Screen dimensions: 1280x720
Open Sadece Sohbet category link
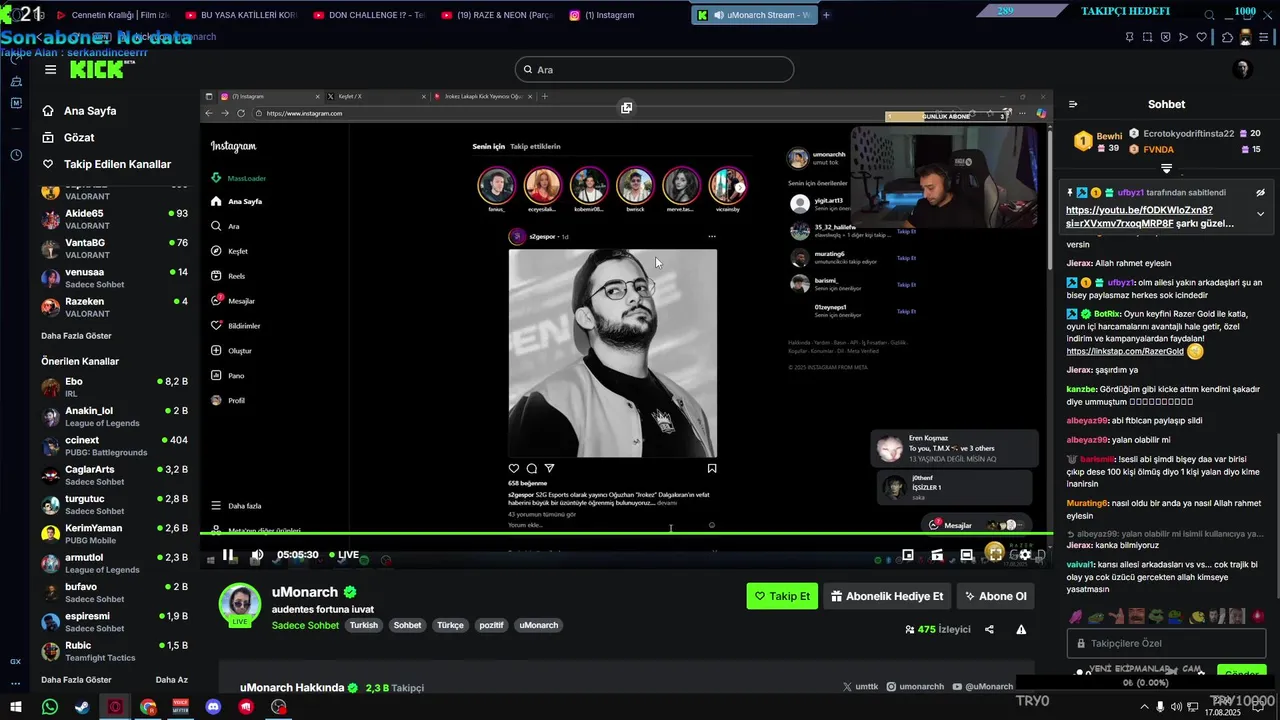pyautogui.click(x=305, y=625)
